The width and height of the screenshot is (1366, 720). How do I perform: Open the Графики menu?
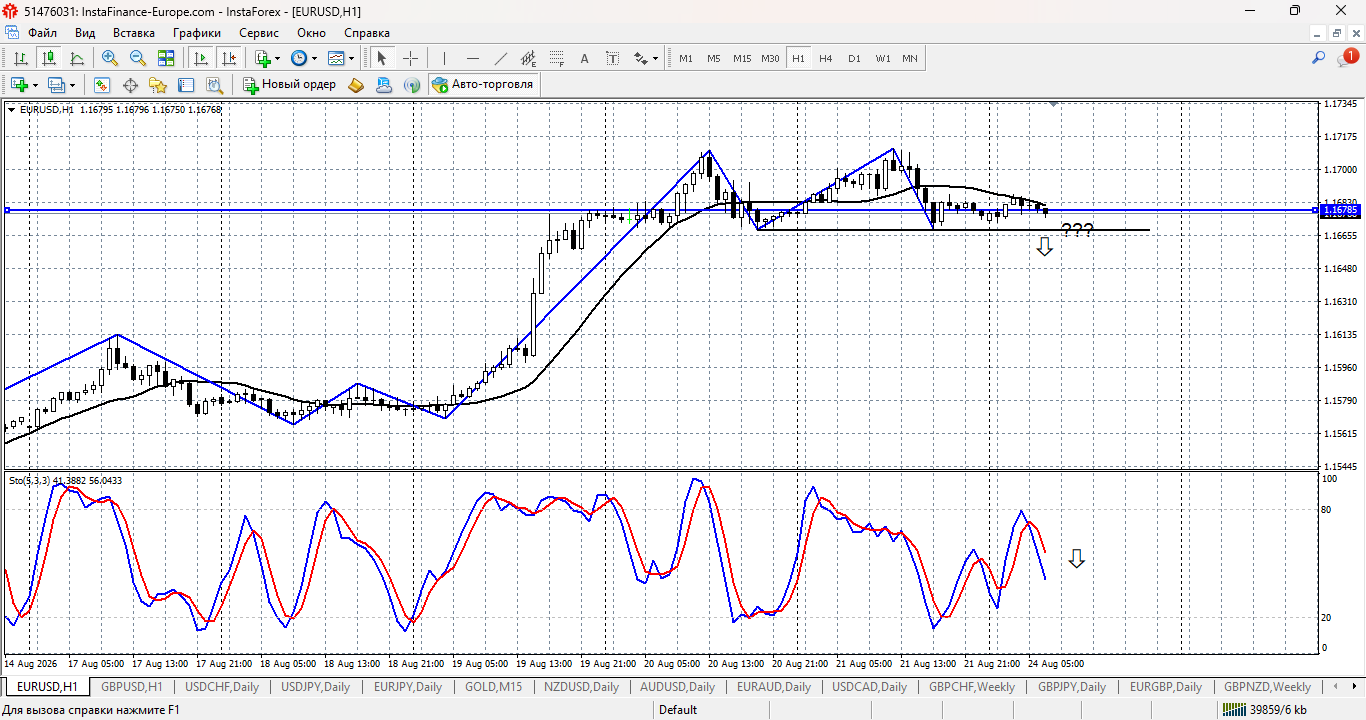pyautogui.click(x=196, y=33)
